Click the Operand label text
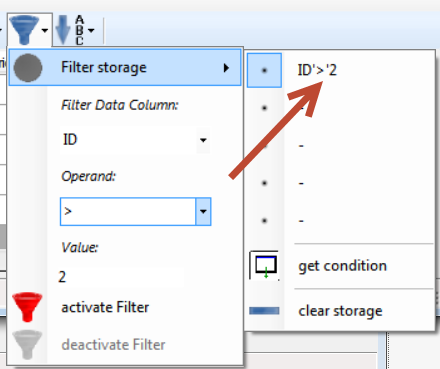Image resolution: width=440 pixels, height=369 pixels. (x=88, y=176)
